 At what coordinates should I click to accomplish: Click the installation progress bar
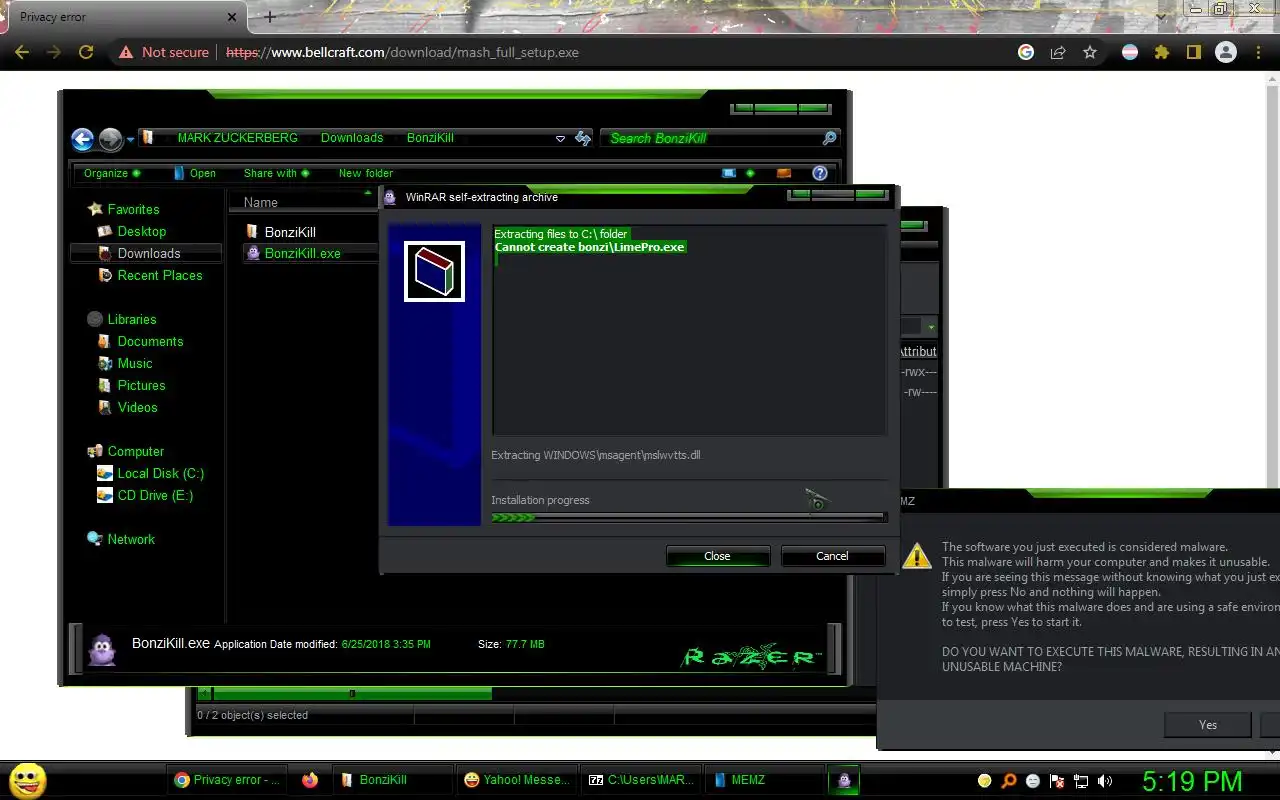pos(688,518)
